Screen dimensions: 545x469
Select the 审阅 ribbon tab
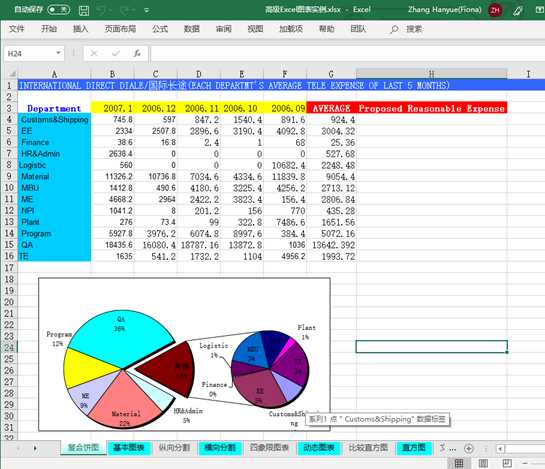223,29
